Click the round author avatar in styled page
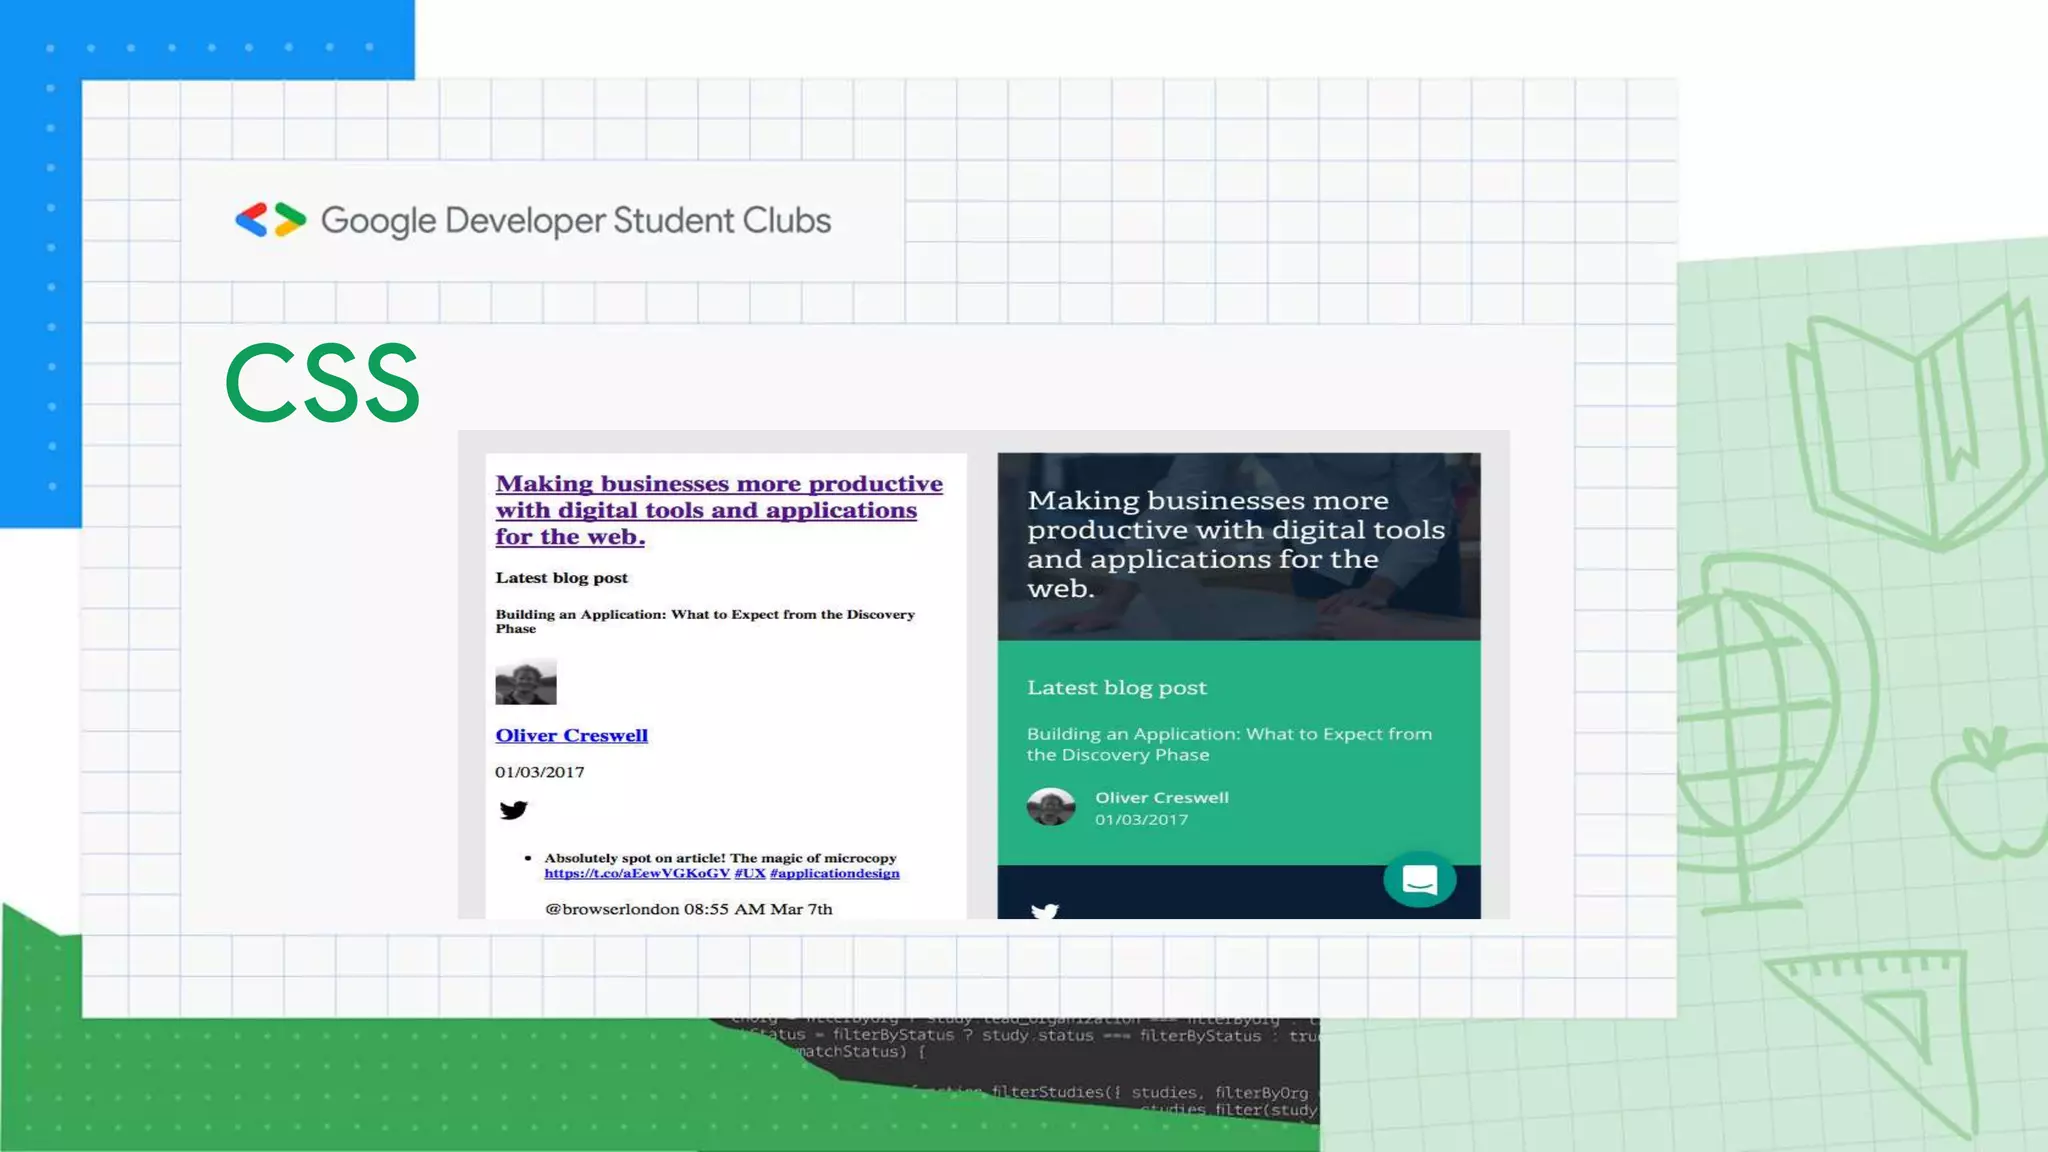The image size is (2048, 1152). [1050, 807]
